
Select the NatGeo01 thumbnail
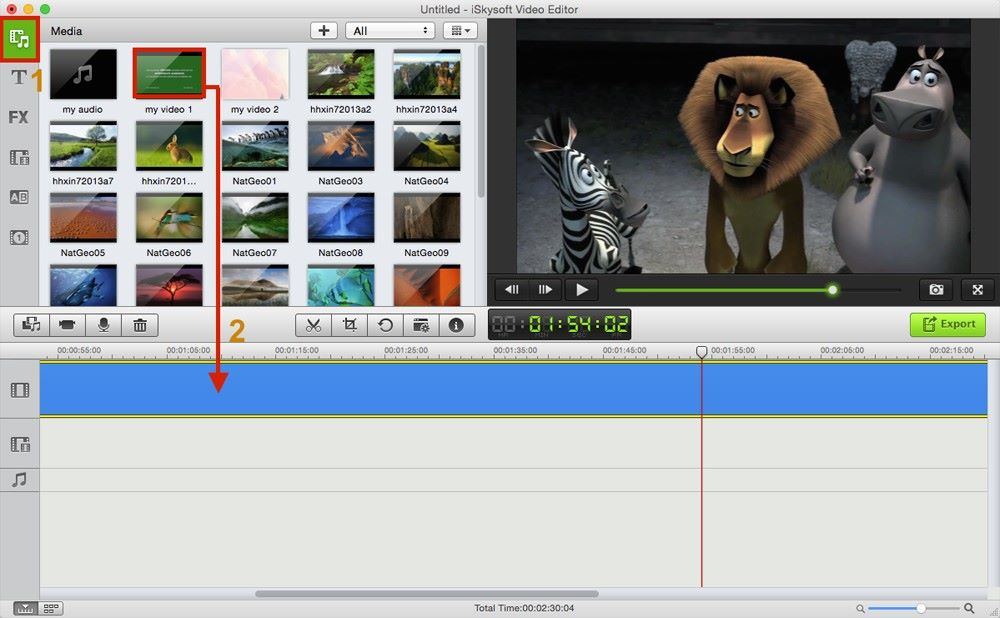[255, 146]
